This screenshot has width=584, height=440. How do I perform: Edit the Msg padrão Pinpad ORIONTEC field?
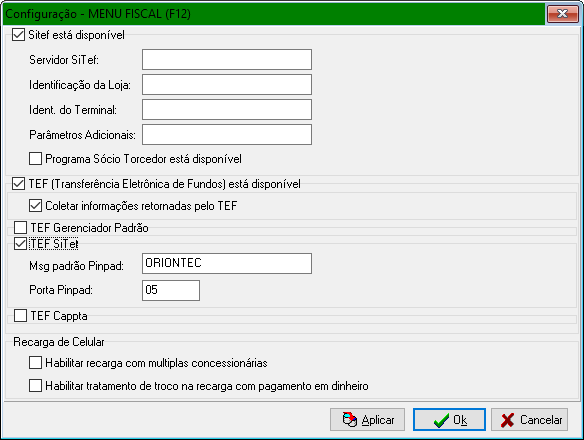pos(227,263)
